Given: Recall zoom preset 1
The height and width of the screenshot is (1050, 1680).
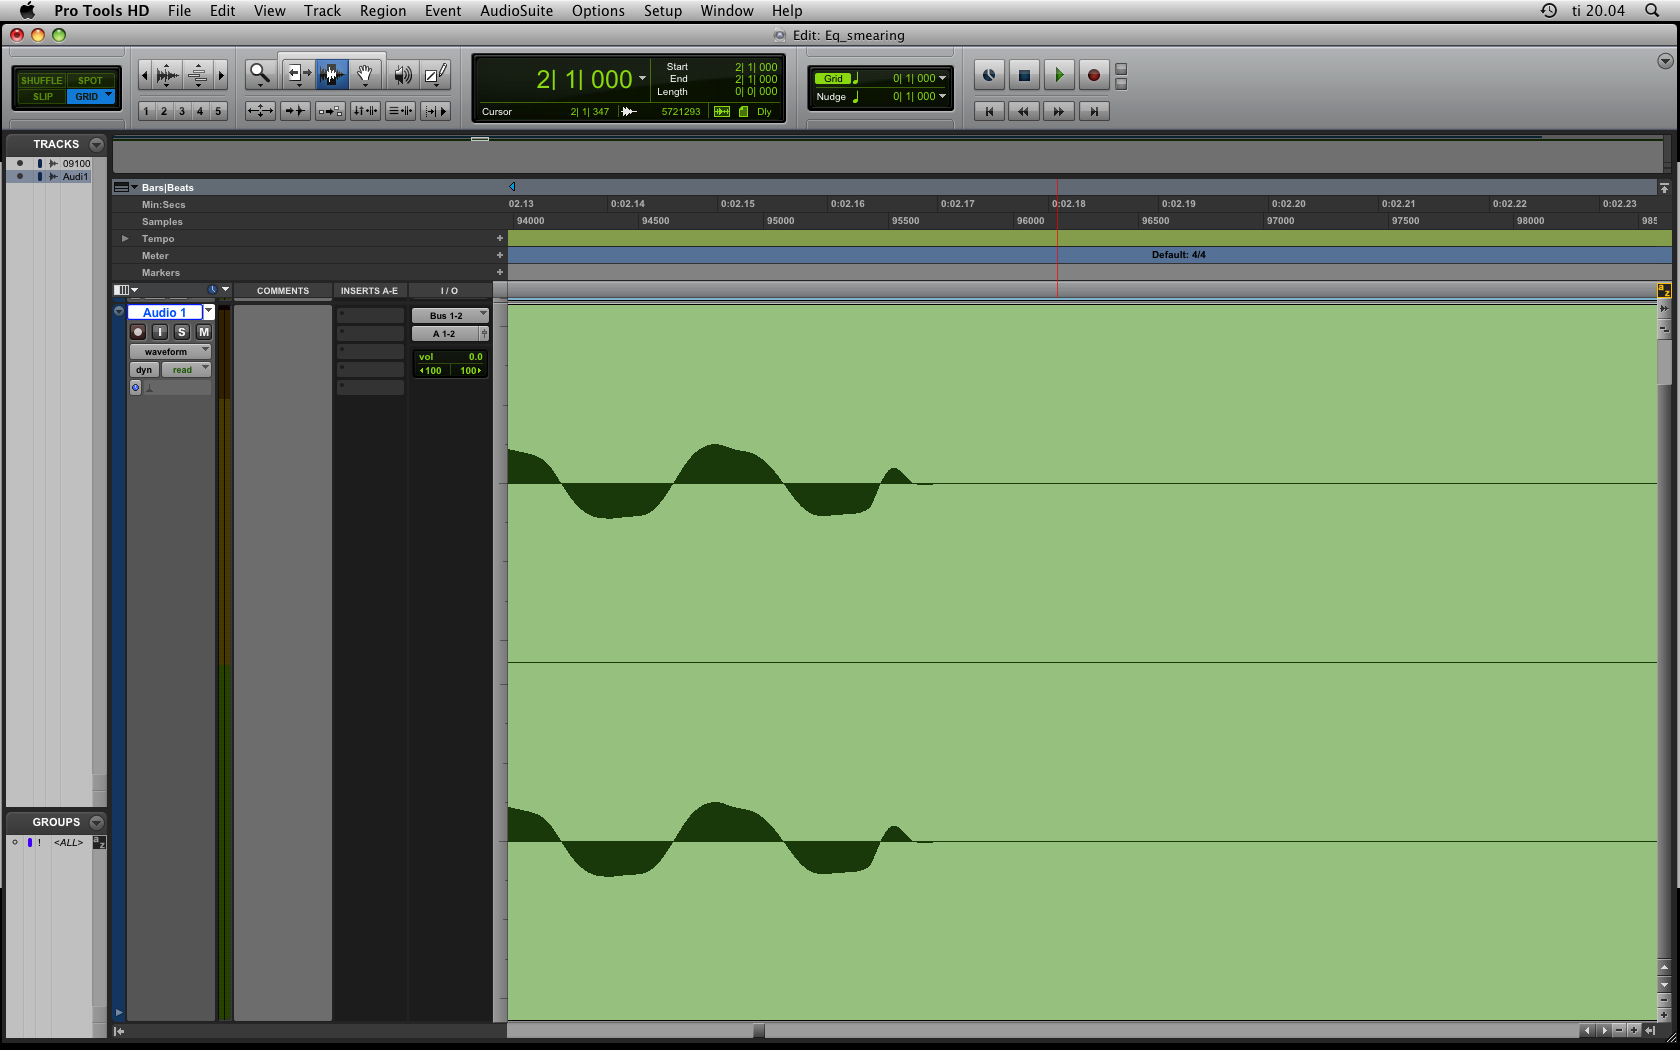Looking at the screenshot, I should point(146,111).
